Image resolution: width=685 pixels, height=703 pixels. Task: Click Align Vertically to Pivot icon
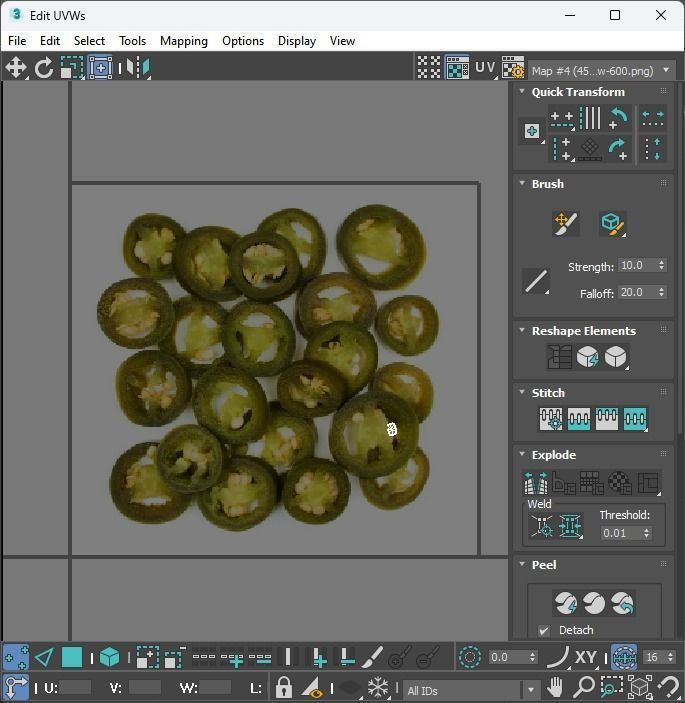point(562,149)
